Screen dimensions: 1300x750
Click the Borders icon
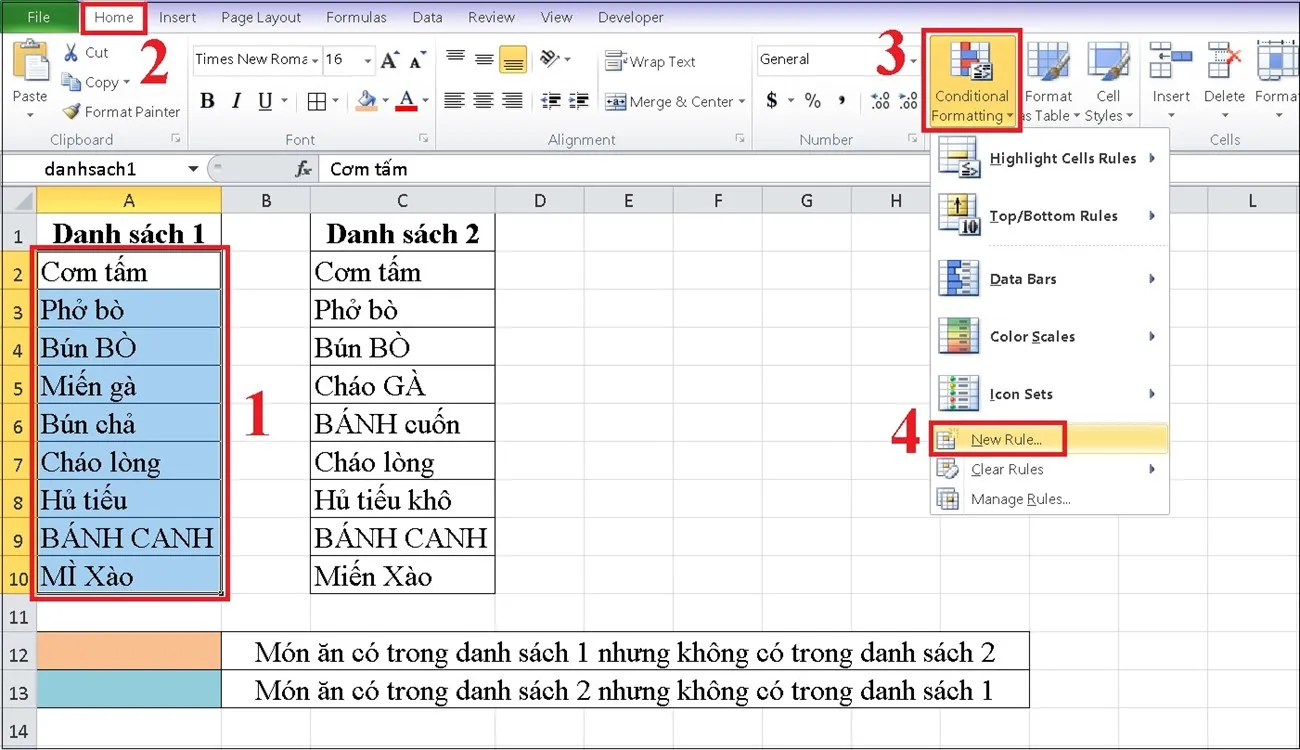click(x=316, y=101)
